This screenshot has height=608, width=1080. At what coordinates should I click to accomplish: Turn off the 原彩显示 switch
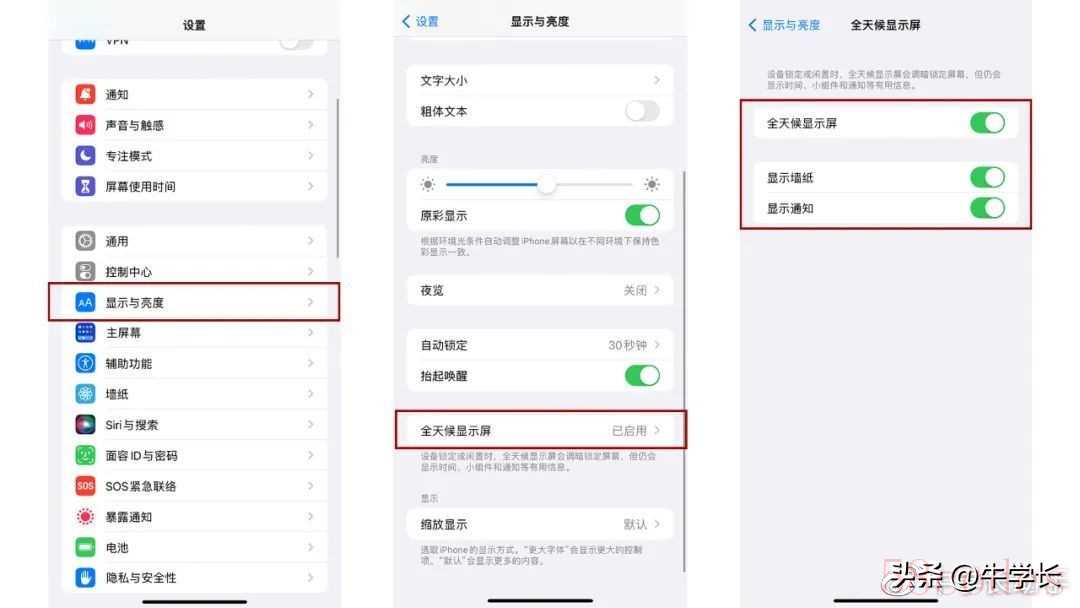pyautogui.click(x=642, y=216)
